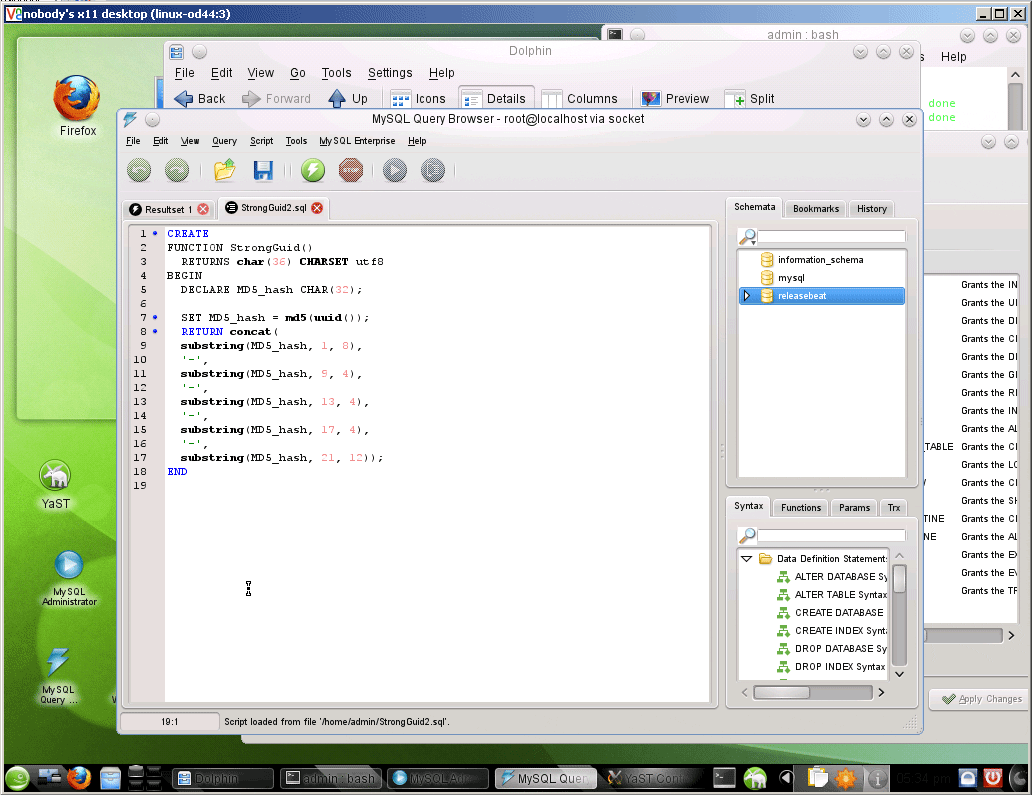Open the Query menu
This screenshot has height=795, width=1032.
(224, 141)
